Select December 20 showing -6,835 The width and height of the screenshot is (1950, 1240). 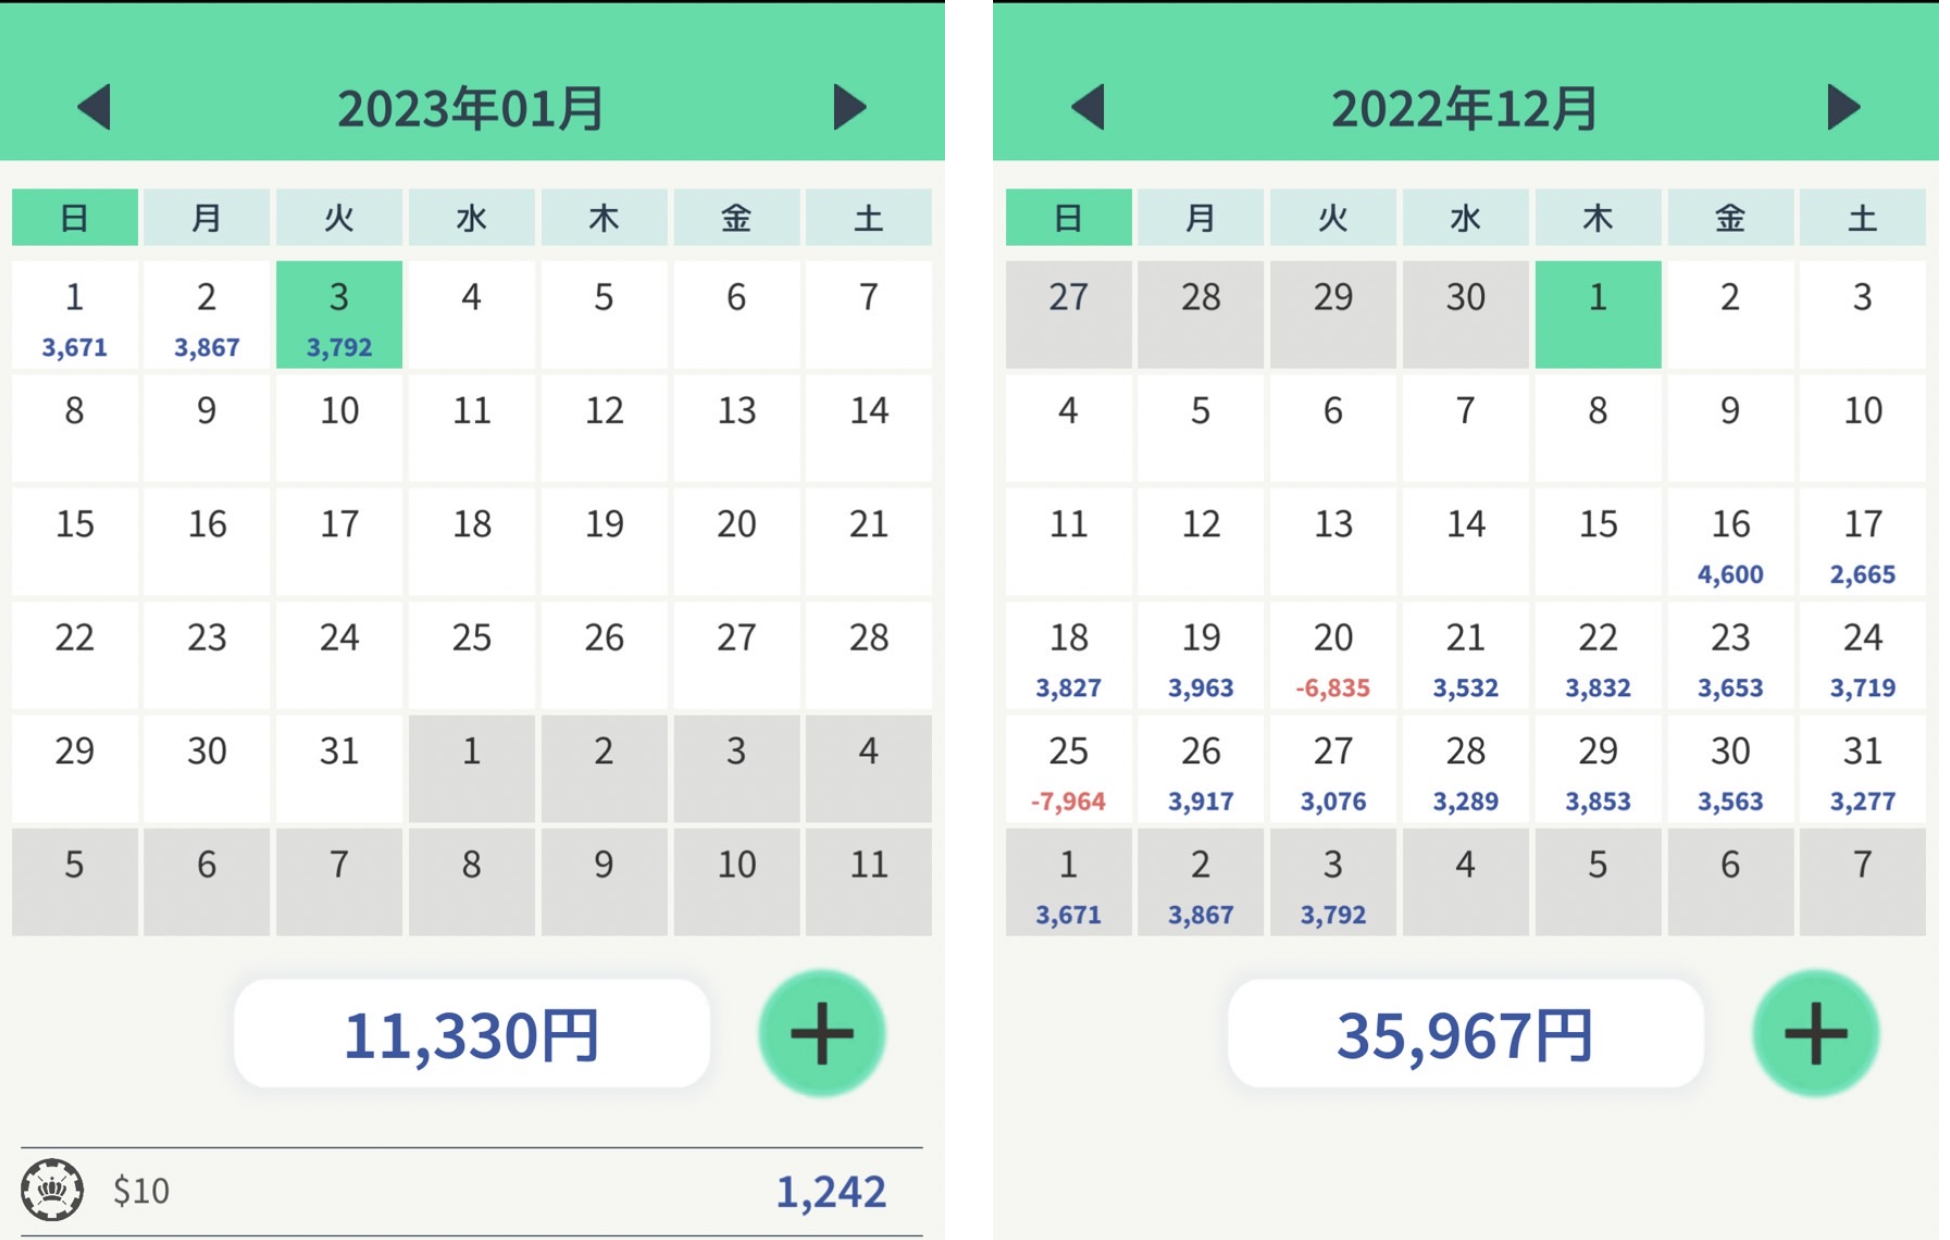click(1333, 656)
